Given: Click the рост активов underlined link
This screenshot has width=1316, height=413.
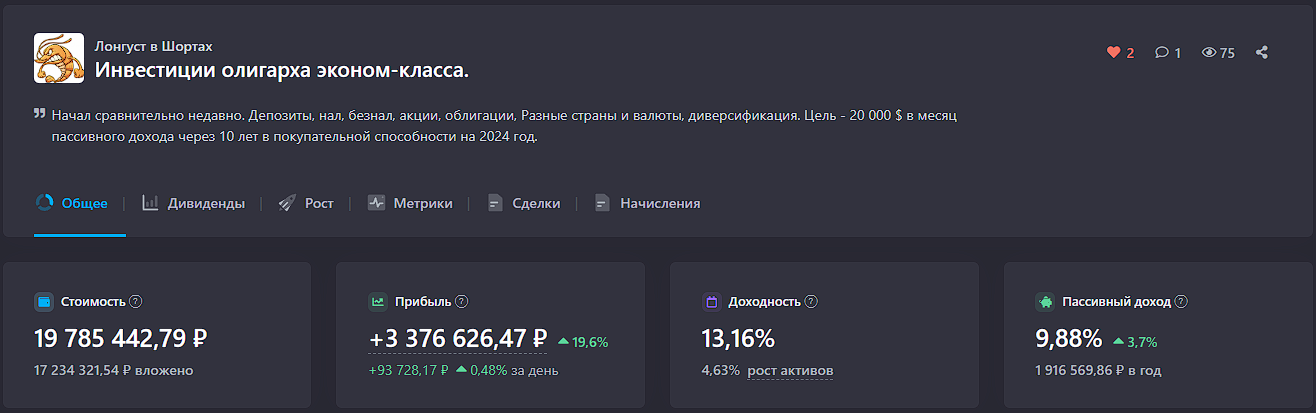Looking at the screenshot, I should coord(790,371).
